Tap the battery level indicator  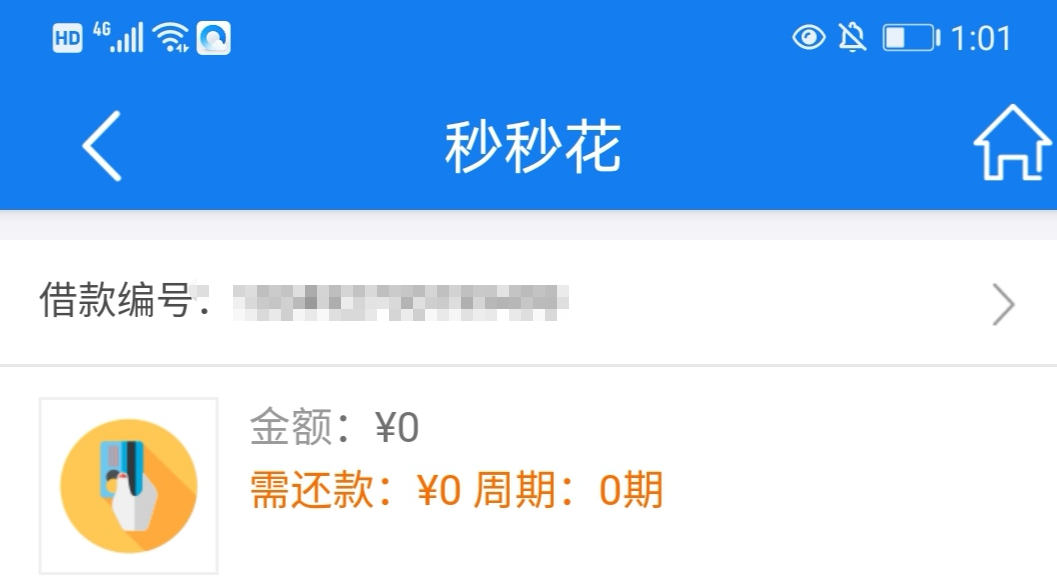[x=911, y=38]
